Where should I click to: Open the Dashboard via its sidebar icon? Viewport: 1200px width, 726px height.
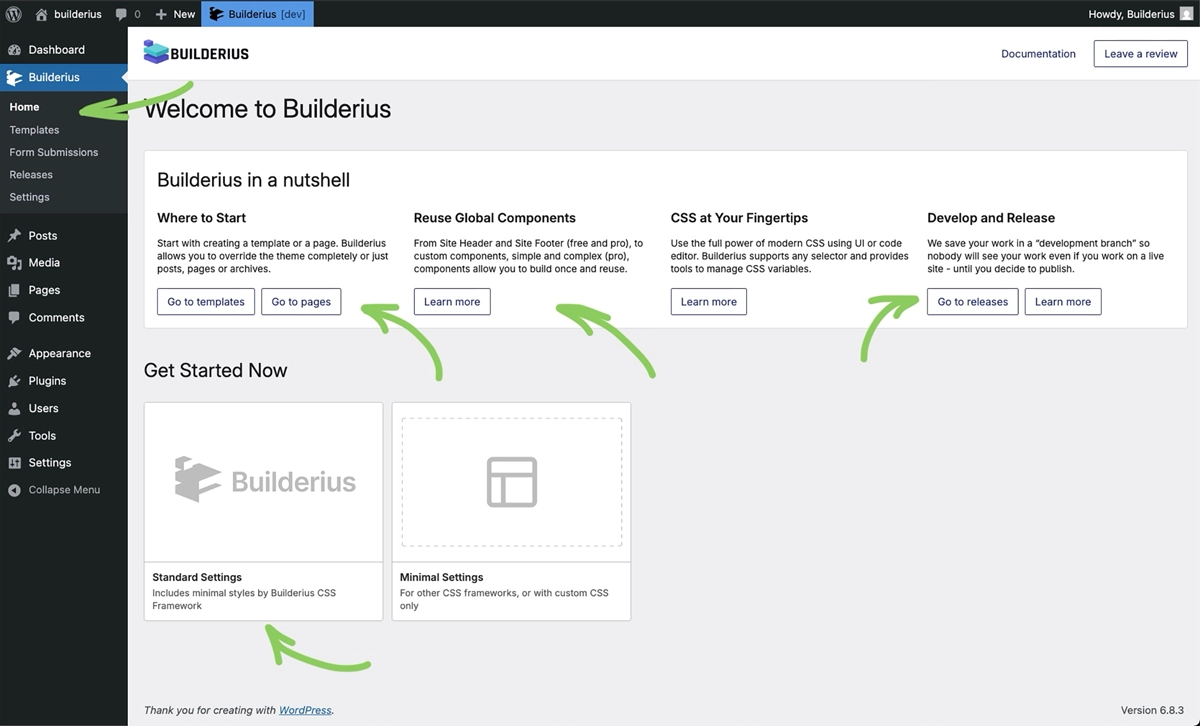[x=14, y=49]
